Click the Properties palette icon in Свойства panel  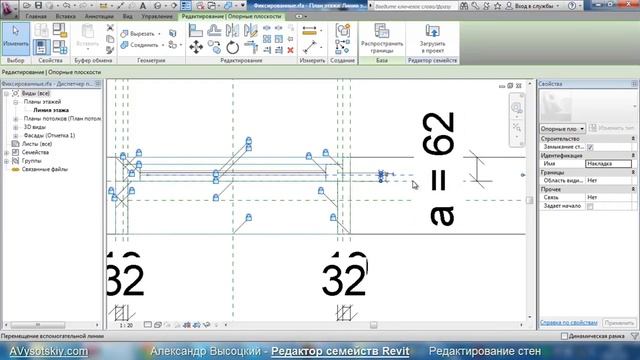[41, 47]
